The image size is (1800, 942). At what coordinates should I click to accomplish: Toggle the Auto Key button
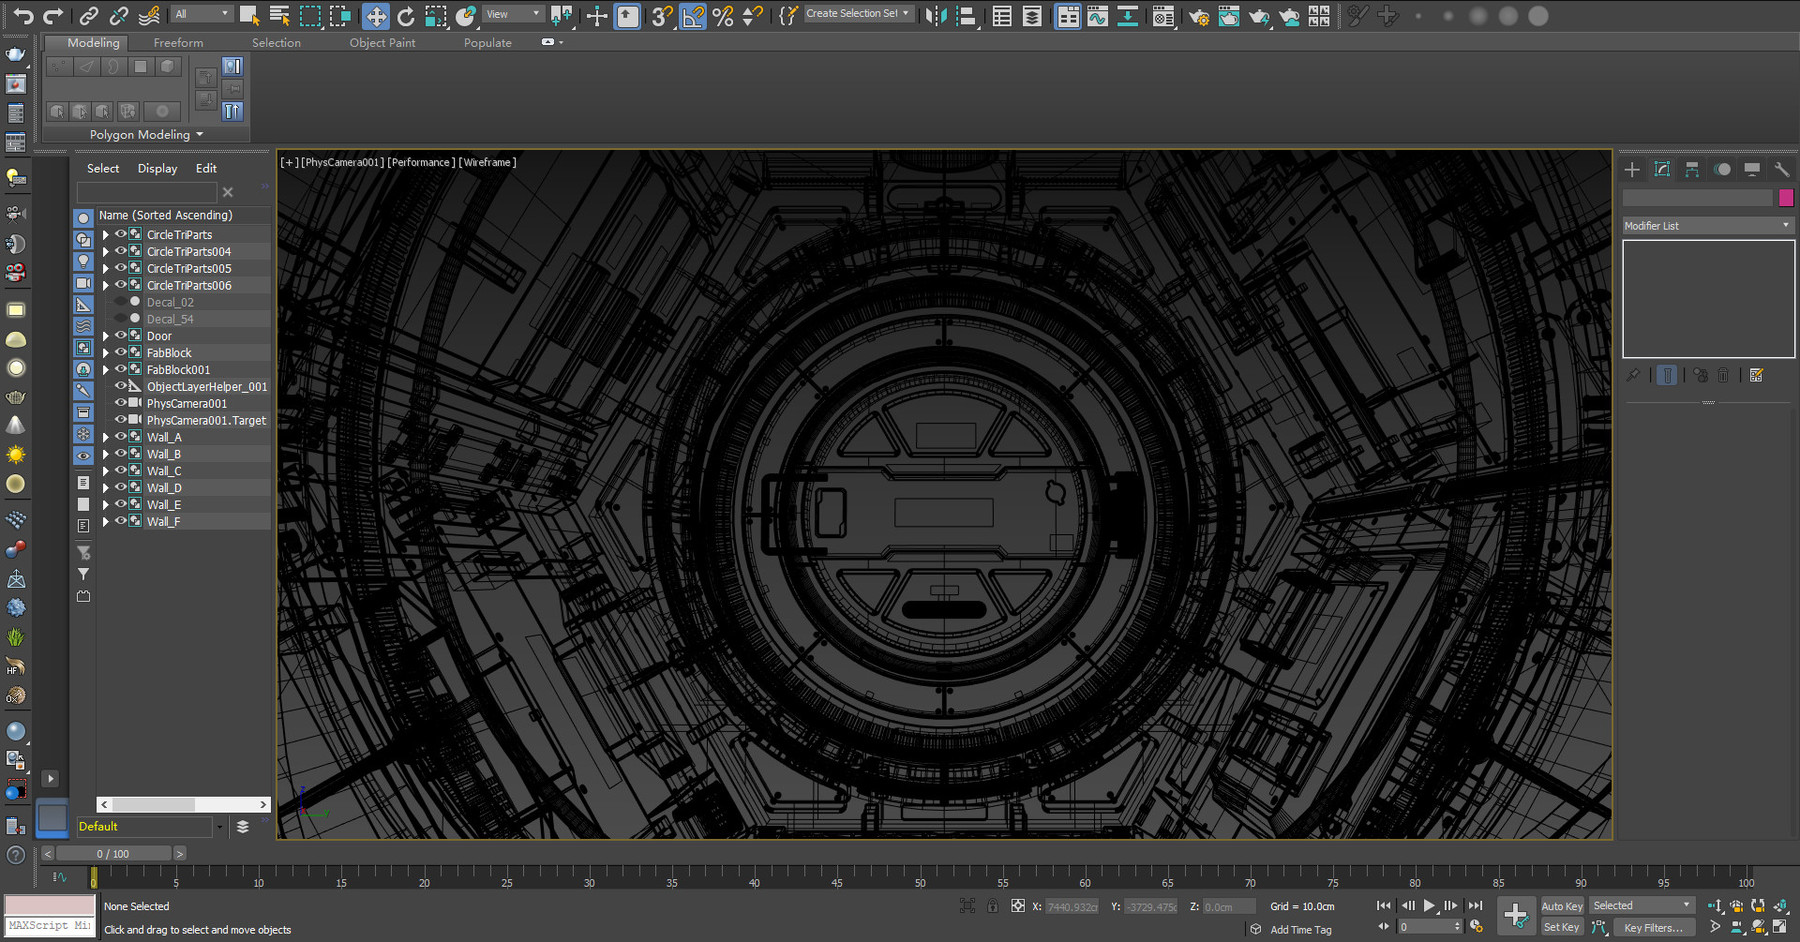pyautogui.click(x=1562, y=906)
